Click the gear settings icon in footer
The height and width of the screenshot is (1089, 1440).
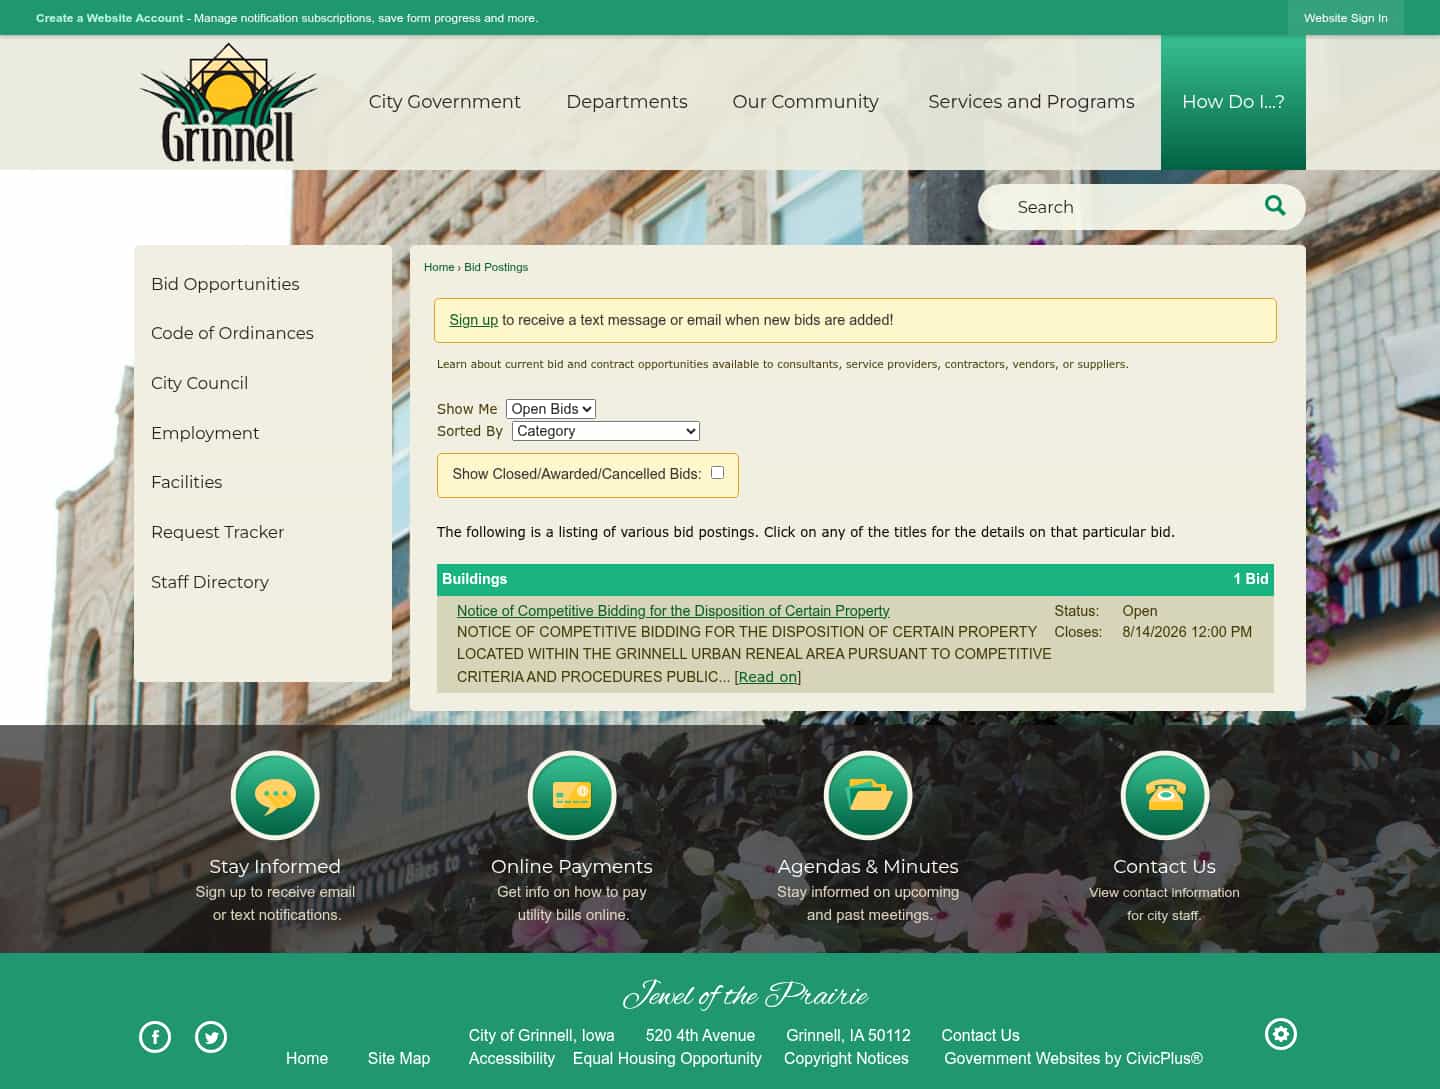(x=1281, y=1034)
